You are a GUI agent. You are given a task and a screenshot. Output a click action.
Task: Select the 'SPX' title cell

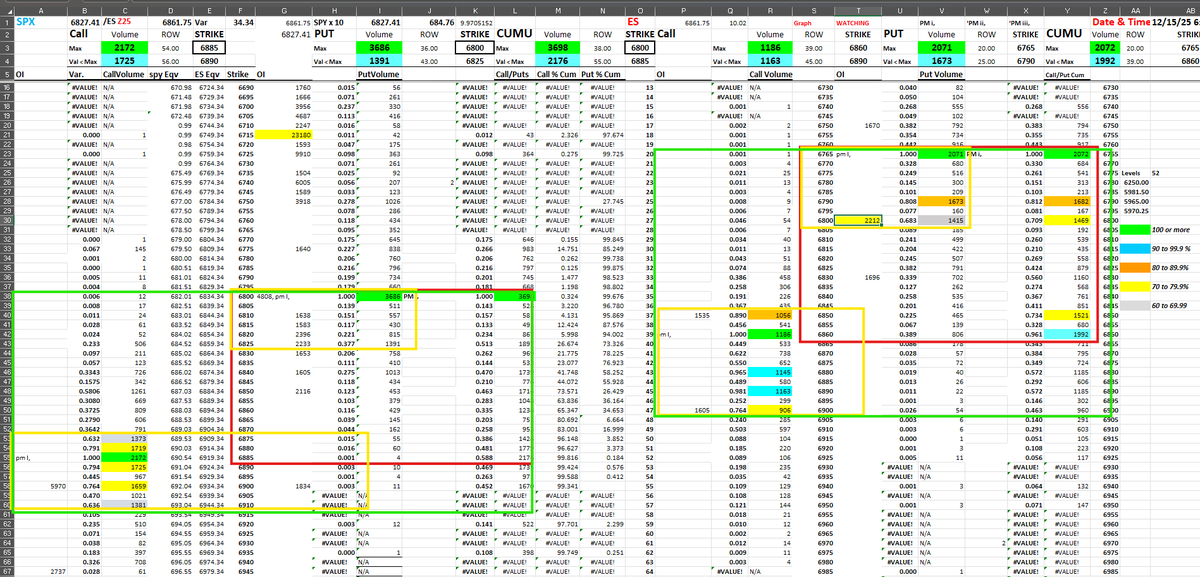click(x=39, y=20)
